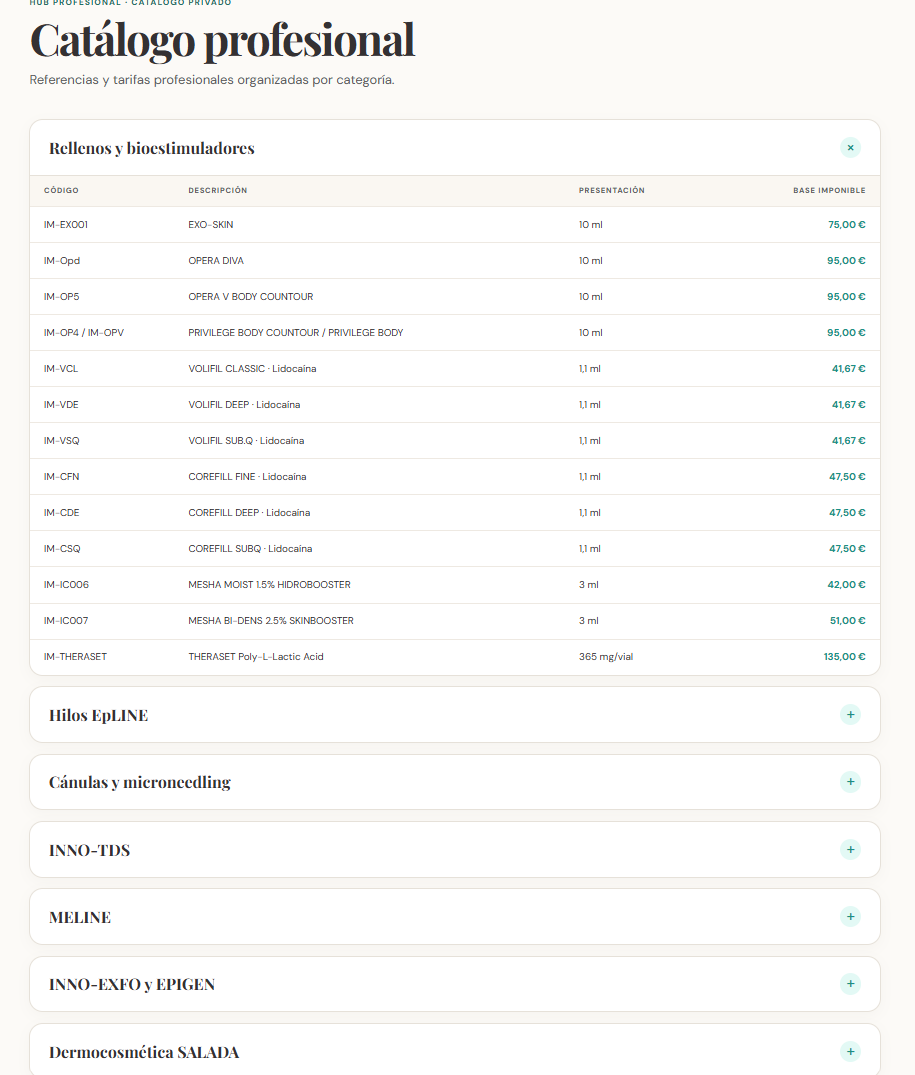The image size is (915, 1075).
Task: Select the INNO-TDS section heading
Action: click(90, 850)
